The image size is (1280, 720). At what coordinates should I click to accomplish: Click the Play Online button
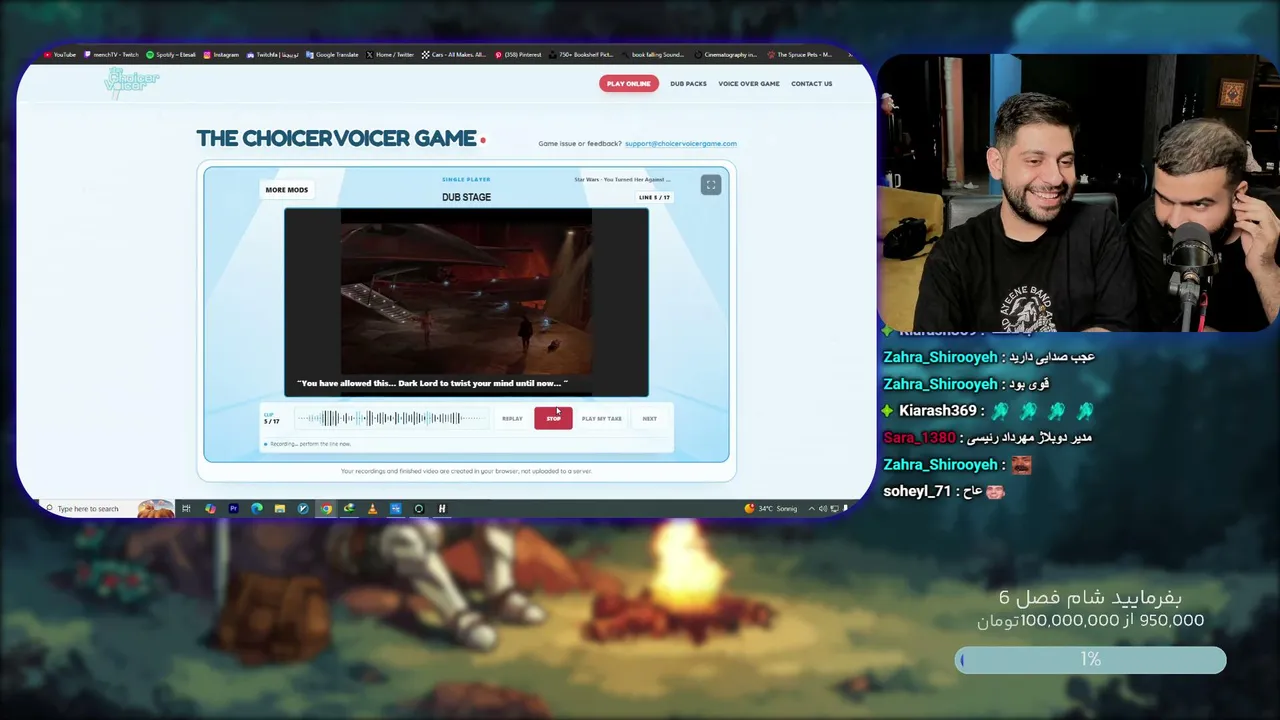(629, 83)
